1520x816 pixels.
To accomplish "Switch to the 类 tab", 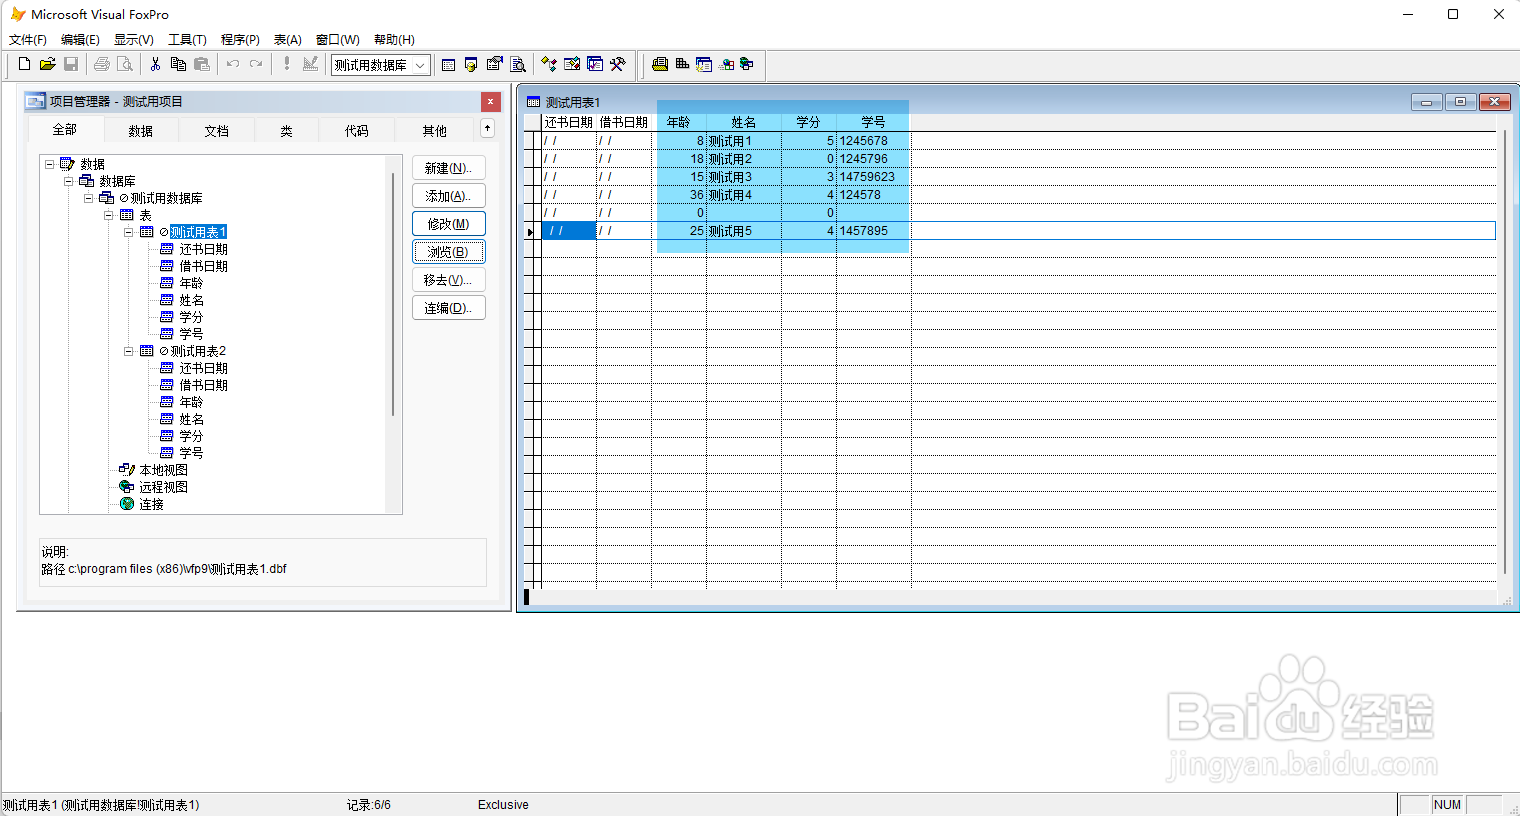I will coord(287,131).
